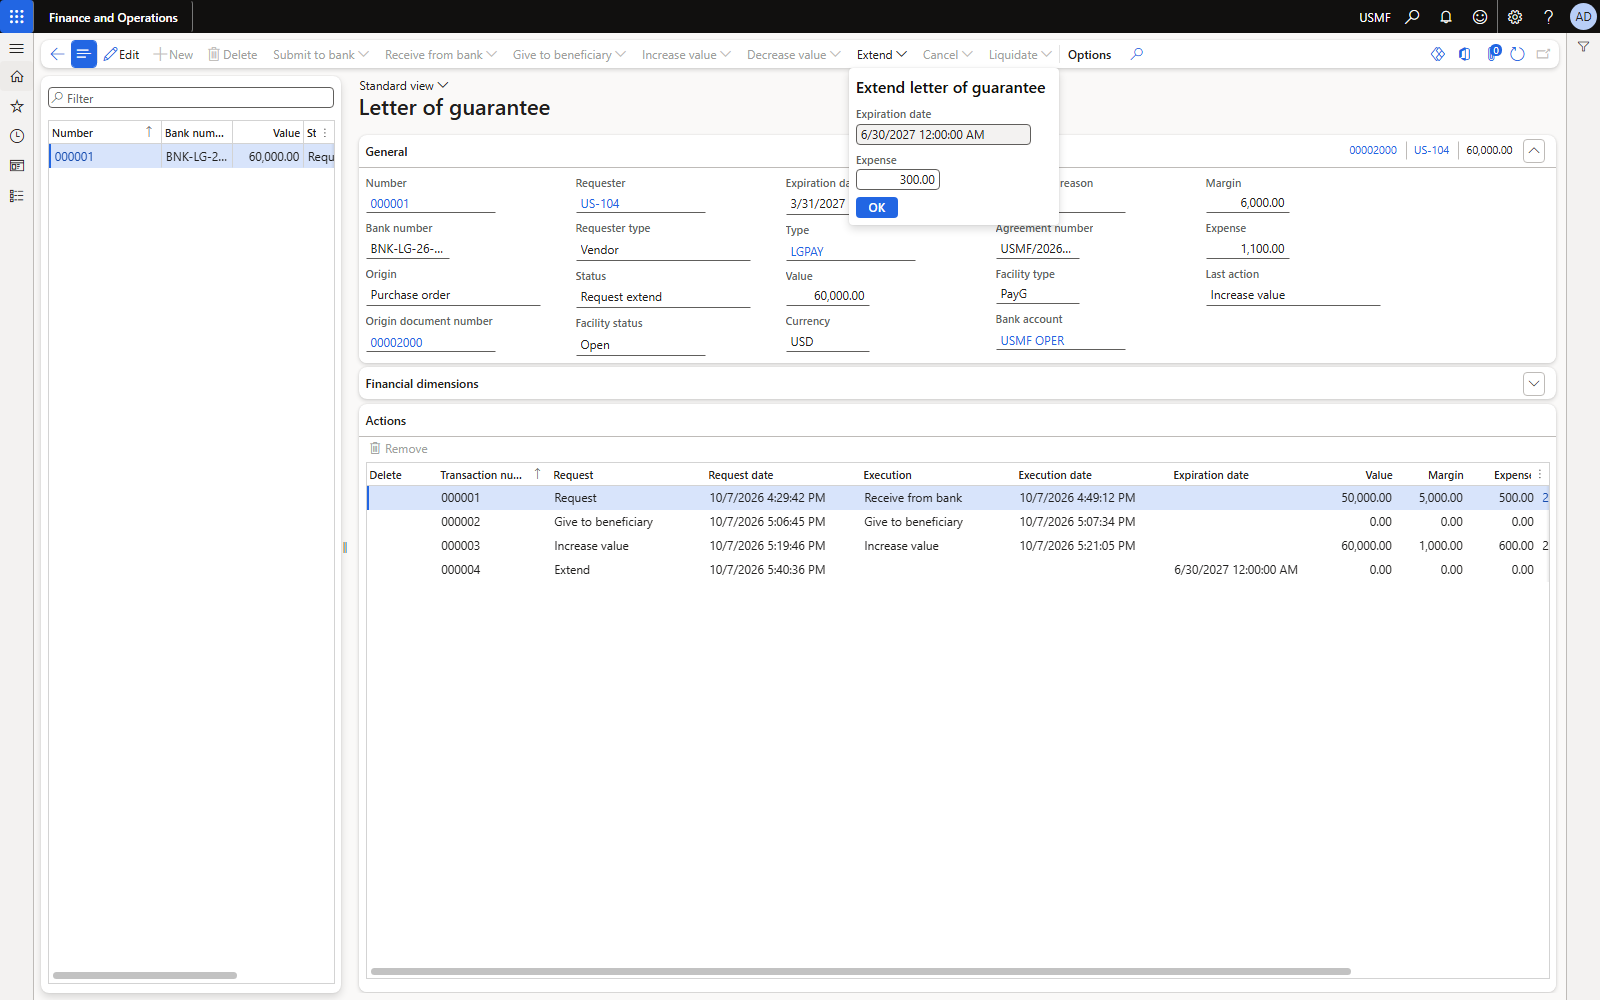Open the Options tab
The image size is (1600, 1000).
(1089, 55)
